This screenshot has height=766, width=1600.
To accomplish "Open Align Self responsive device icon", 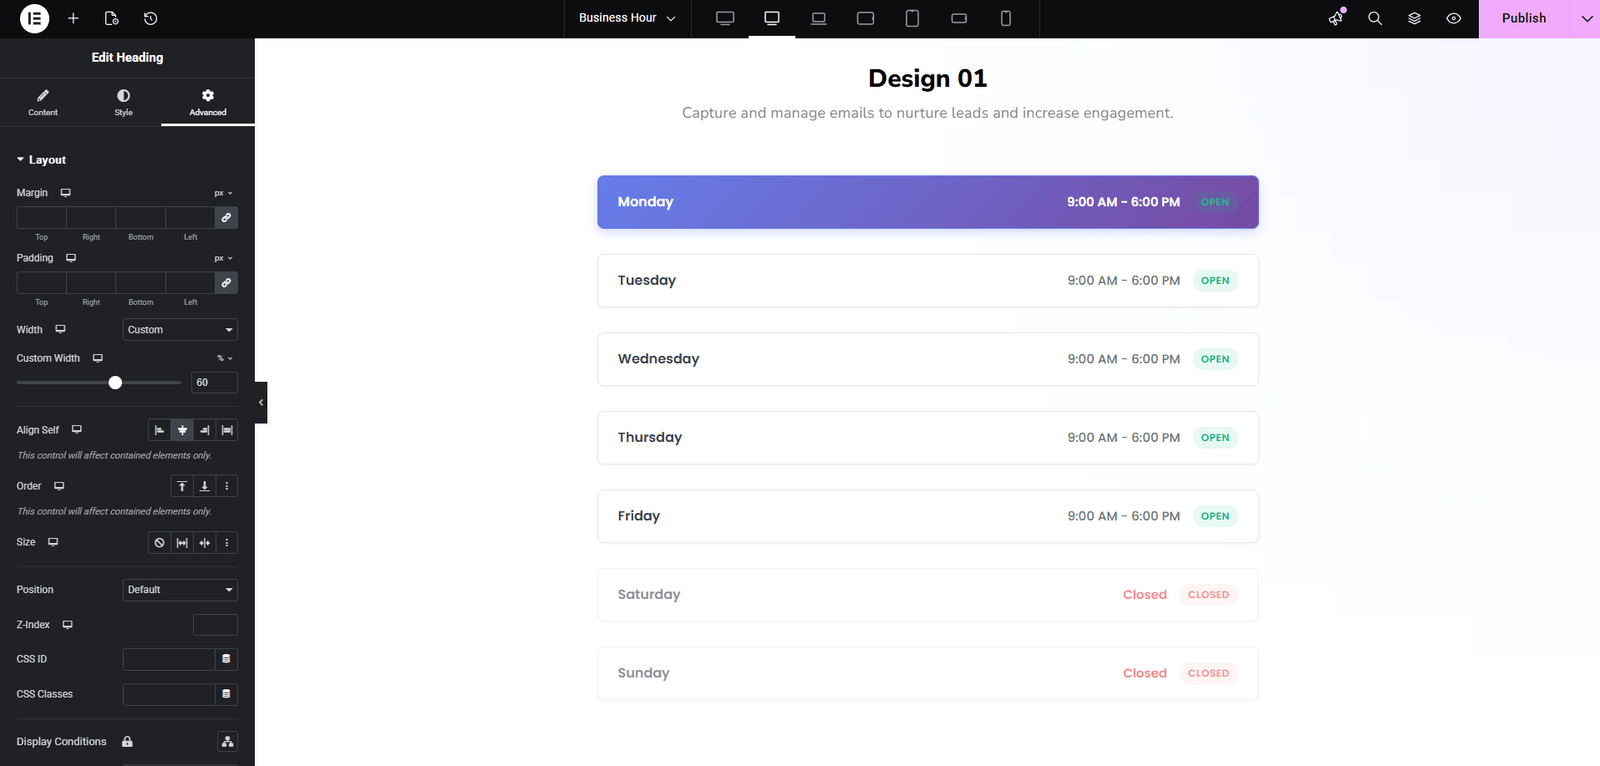I will pos(76,429).
